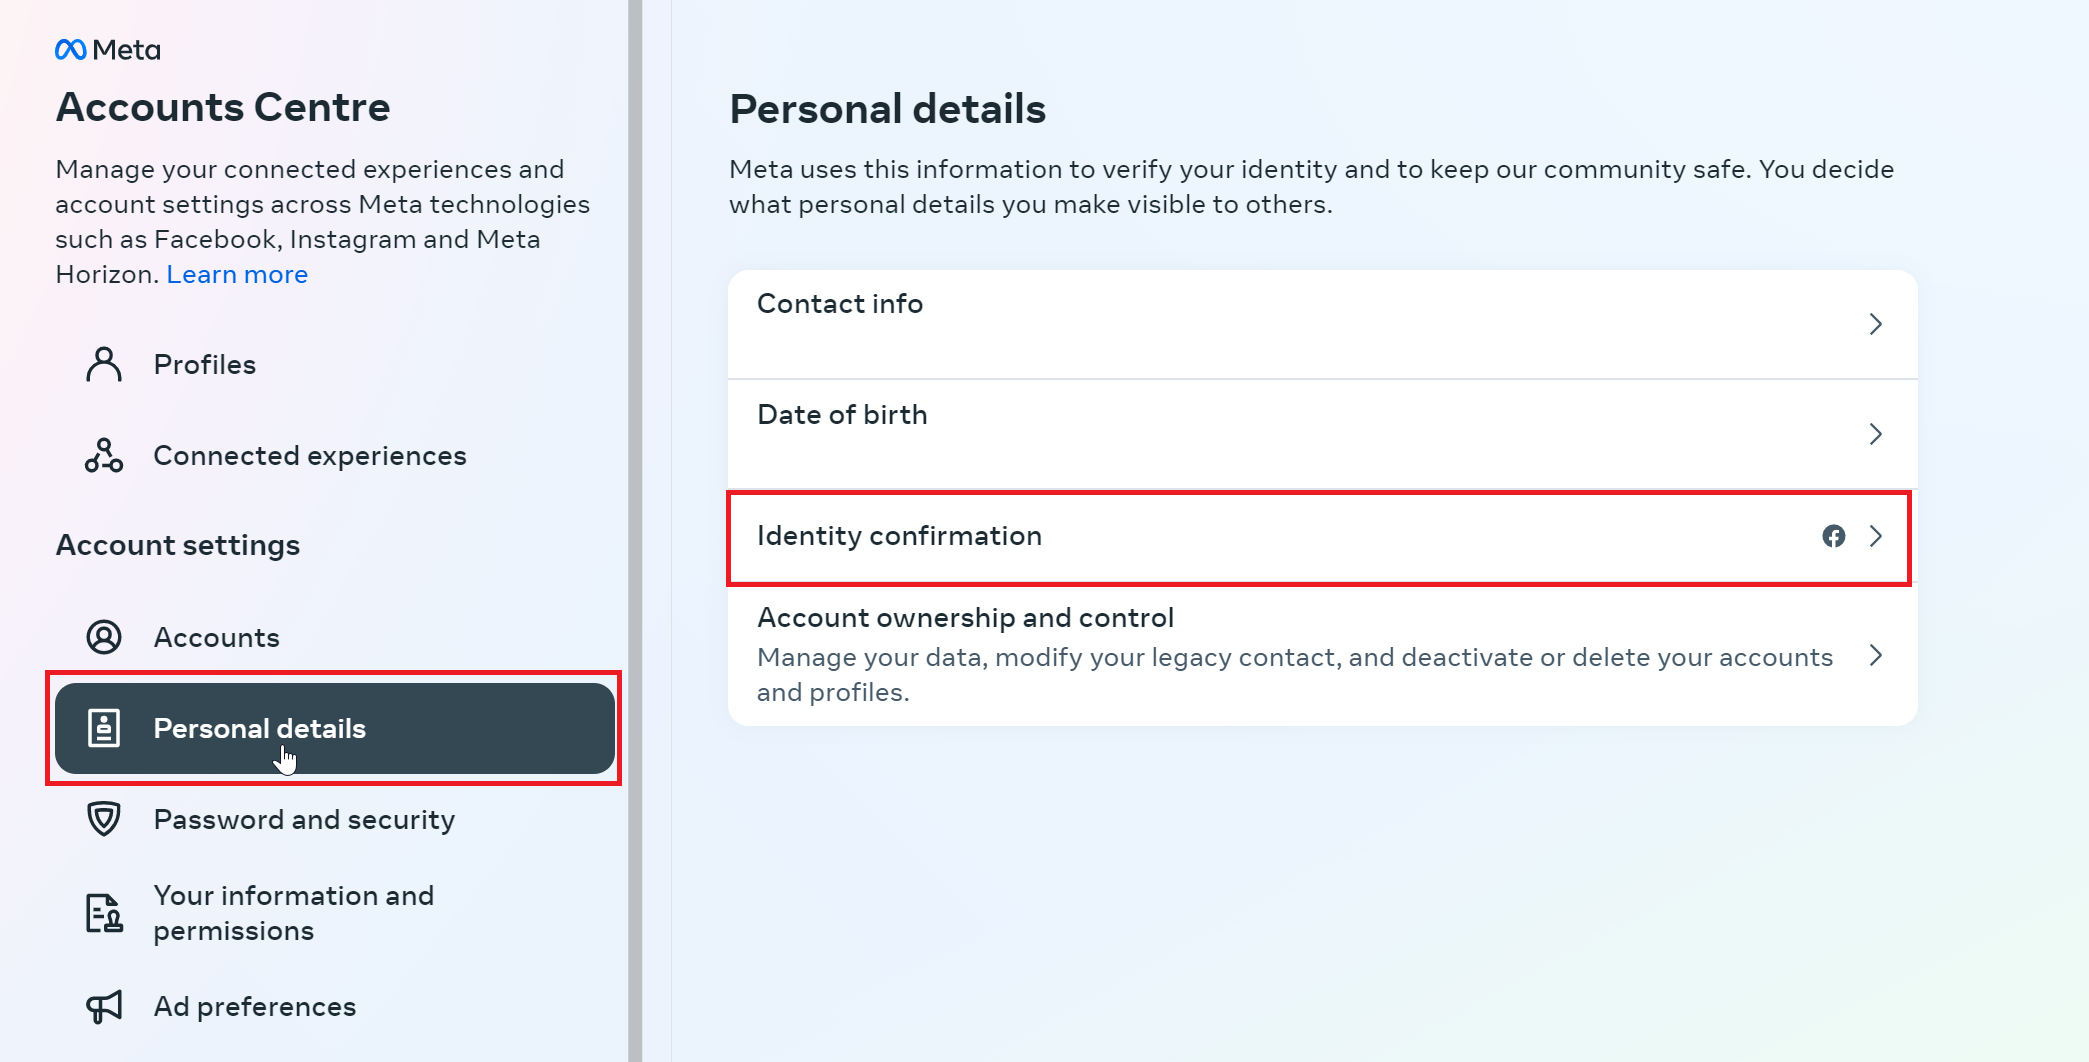The height and width of the screenshot is (1062, 2089).
Task: Expand the Date of birth section
Action: tap(1876, 434)
